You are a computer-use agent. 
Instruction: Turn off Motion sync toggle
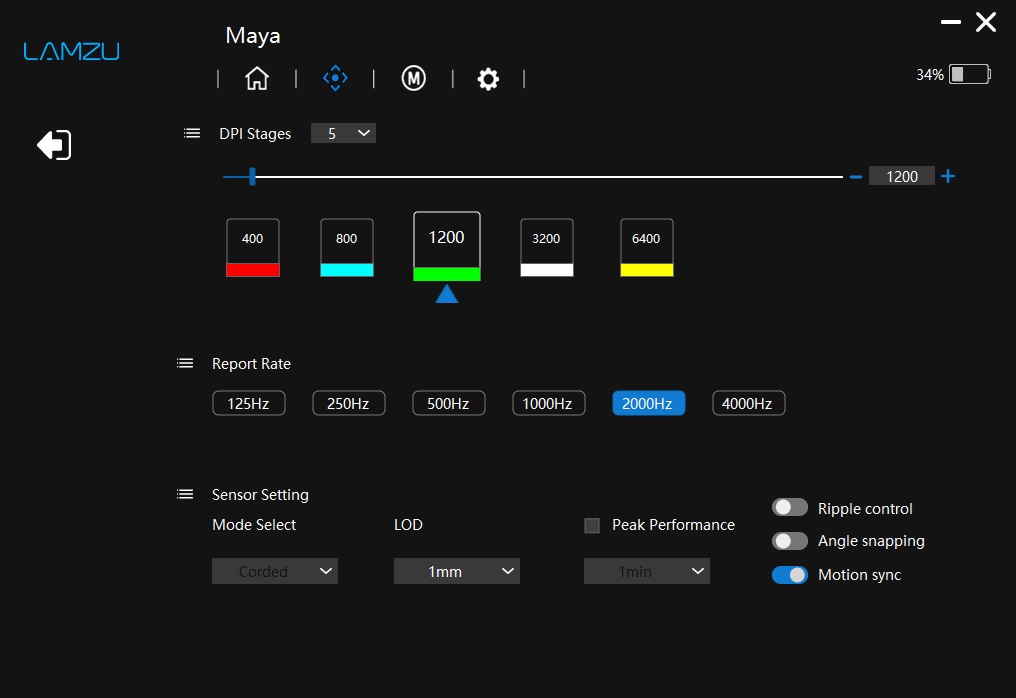point(790,575)
